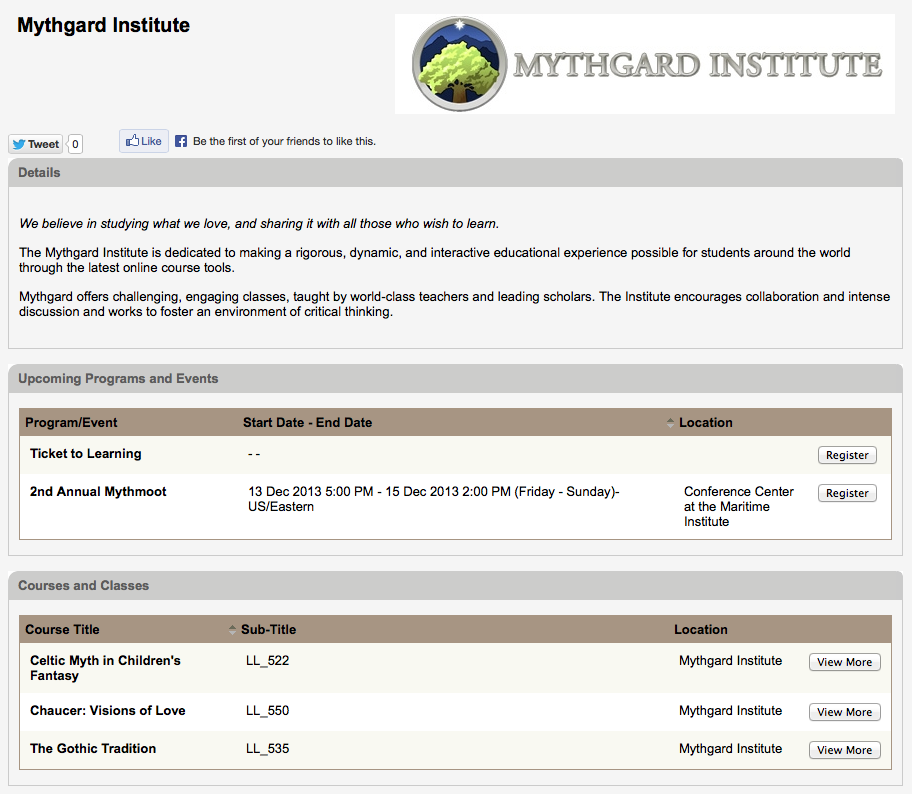This screenshot has width=912, height=794.
Task: Select the 2nd Annual Mythmoot event title
Action: (98, 492)
